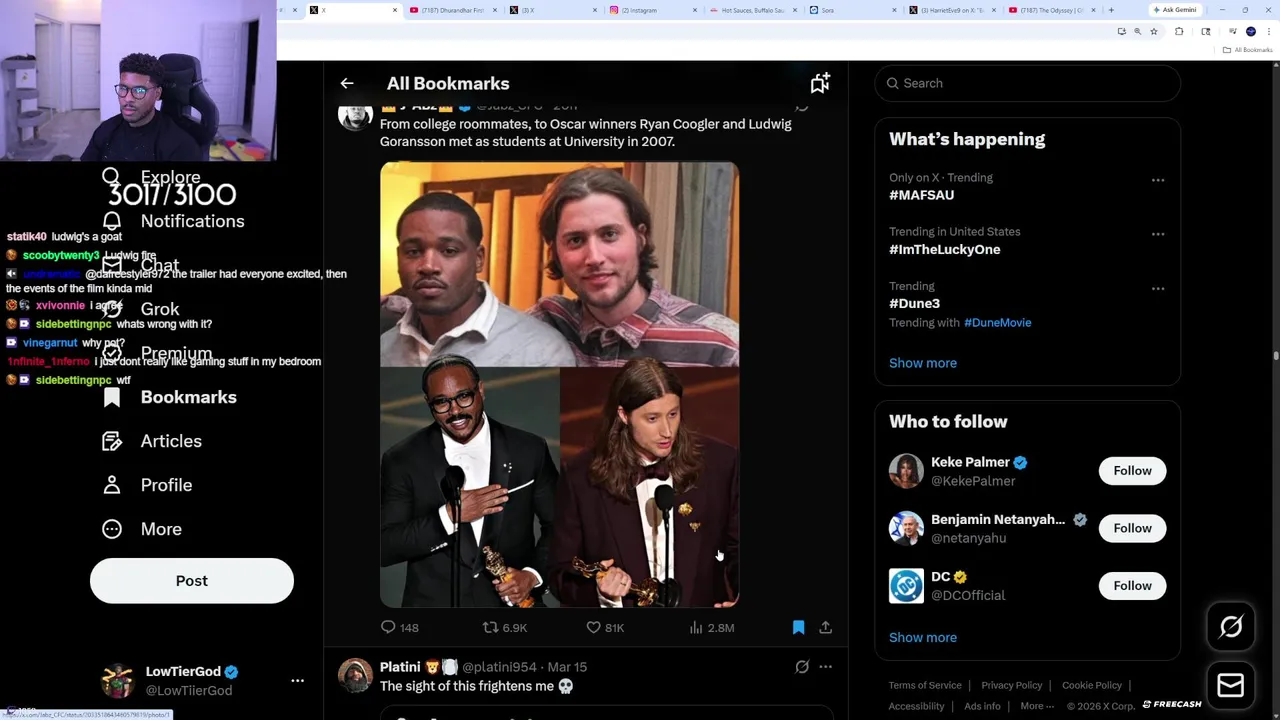Click the Post compose button

point(192,581)
